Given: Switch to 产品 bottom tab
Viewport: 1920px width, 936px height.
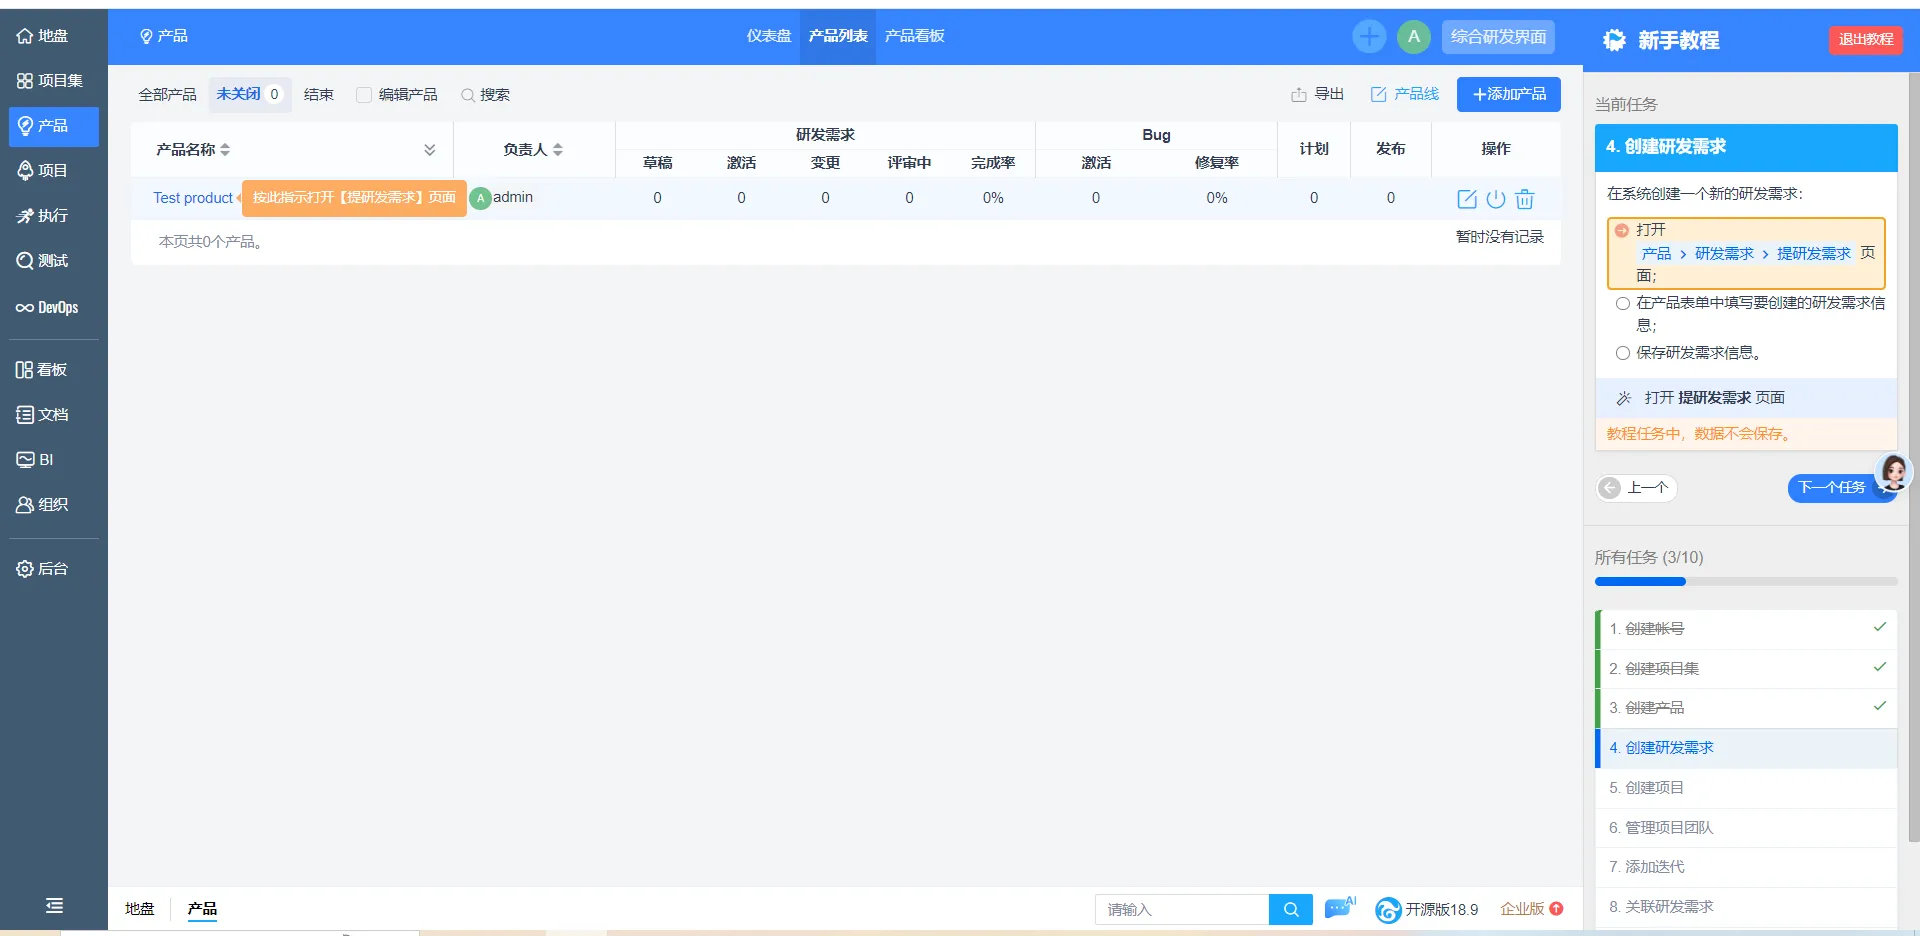Looking at the screenshot, I should pos(202,909).
